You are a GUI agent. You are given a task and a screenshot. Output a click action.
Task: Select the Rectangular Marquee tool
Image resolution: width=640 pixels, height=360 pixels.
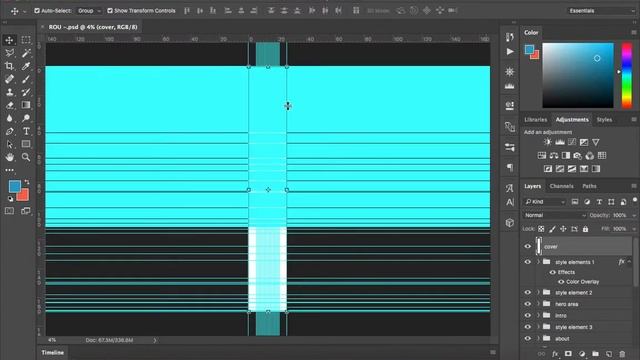coord(26,40)
